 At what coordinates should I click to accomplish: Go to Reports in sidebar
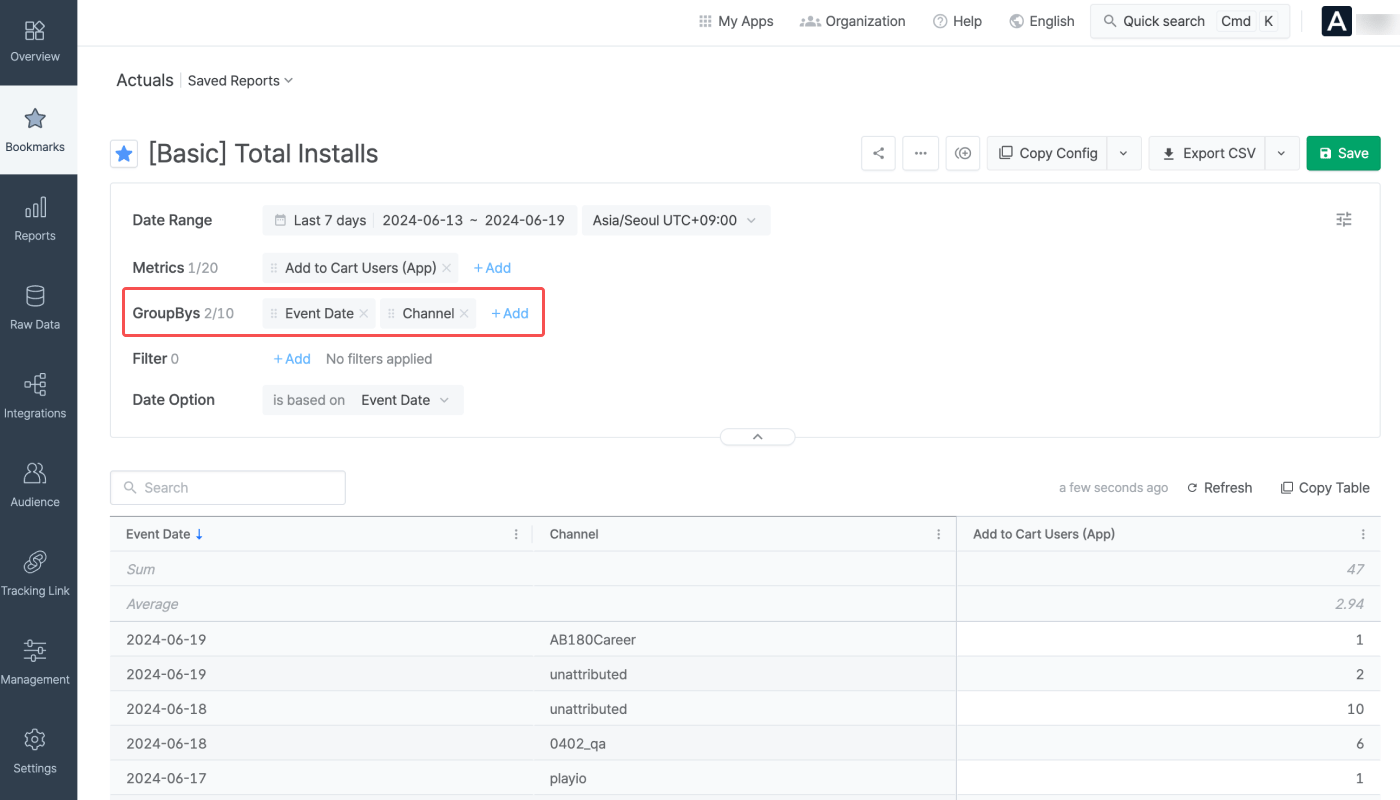pyautogui.click(x=35, y=220)
